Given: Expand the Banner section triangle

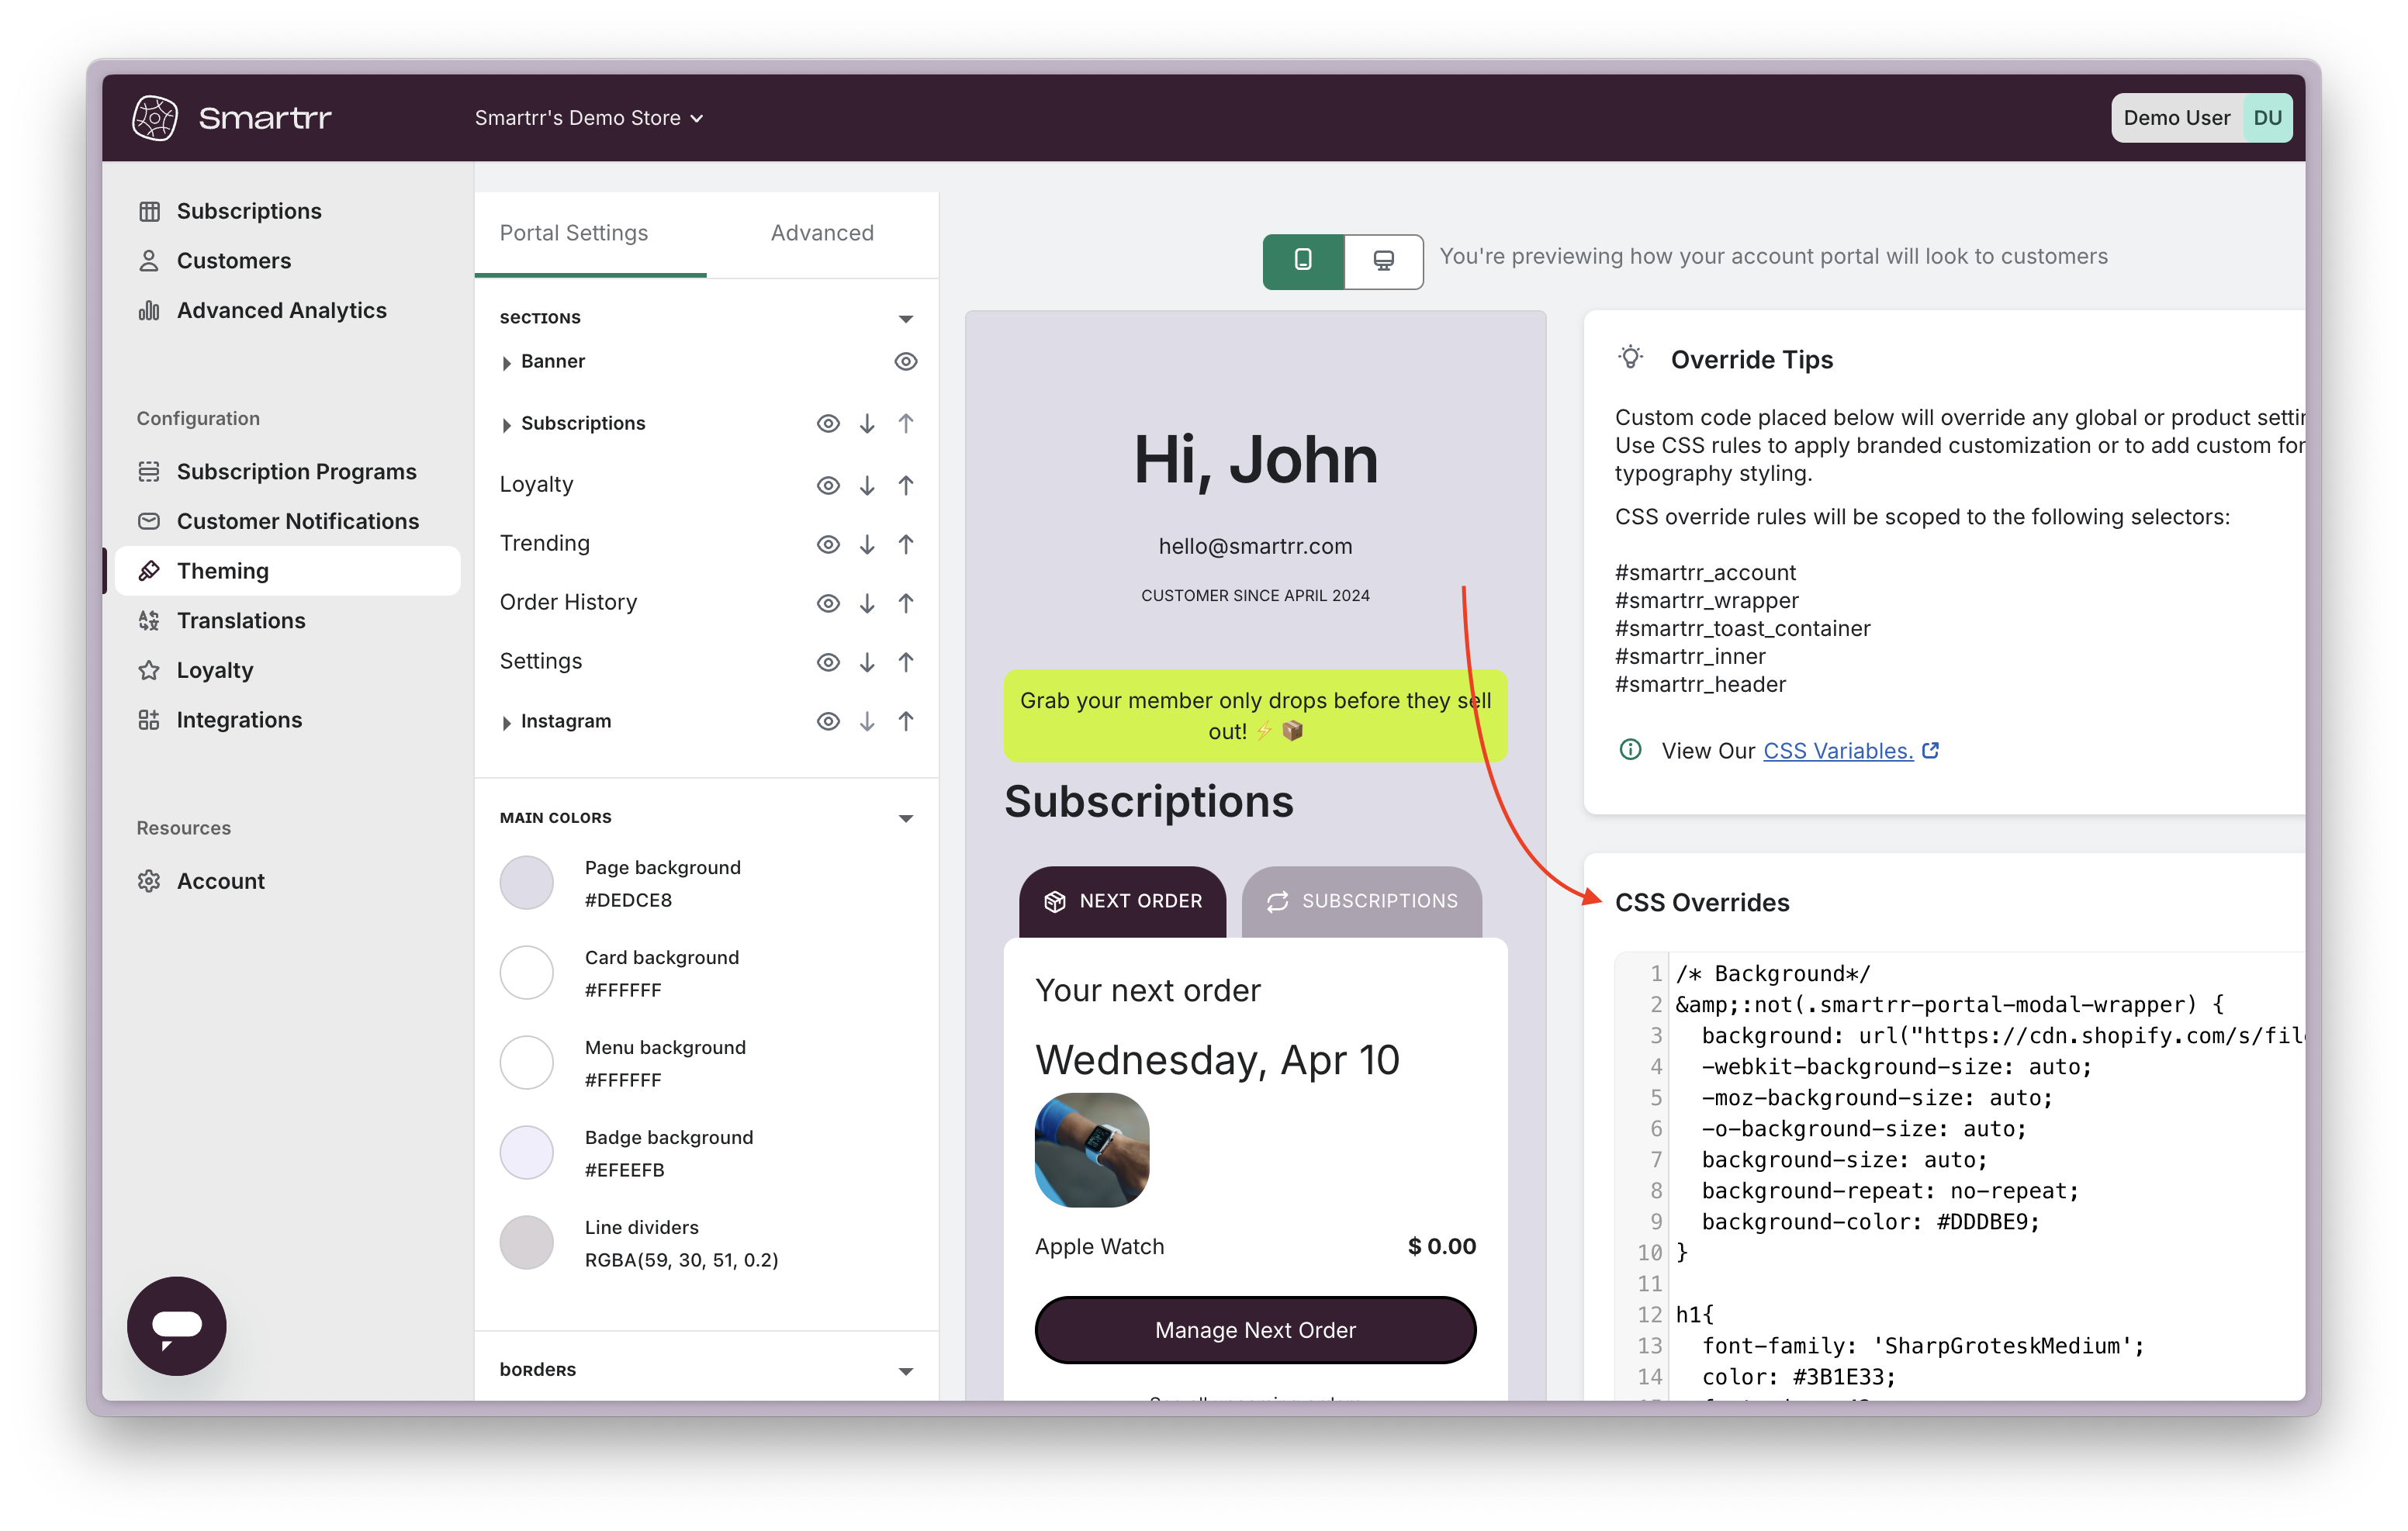Looking at the screenshot, I should click(507, 362).
